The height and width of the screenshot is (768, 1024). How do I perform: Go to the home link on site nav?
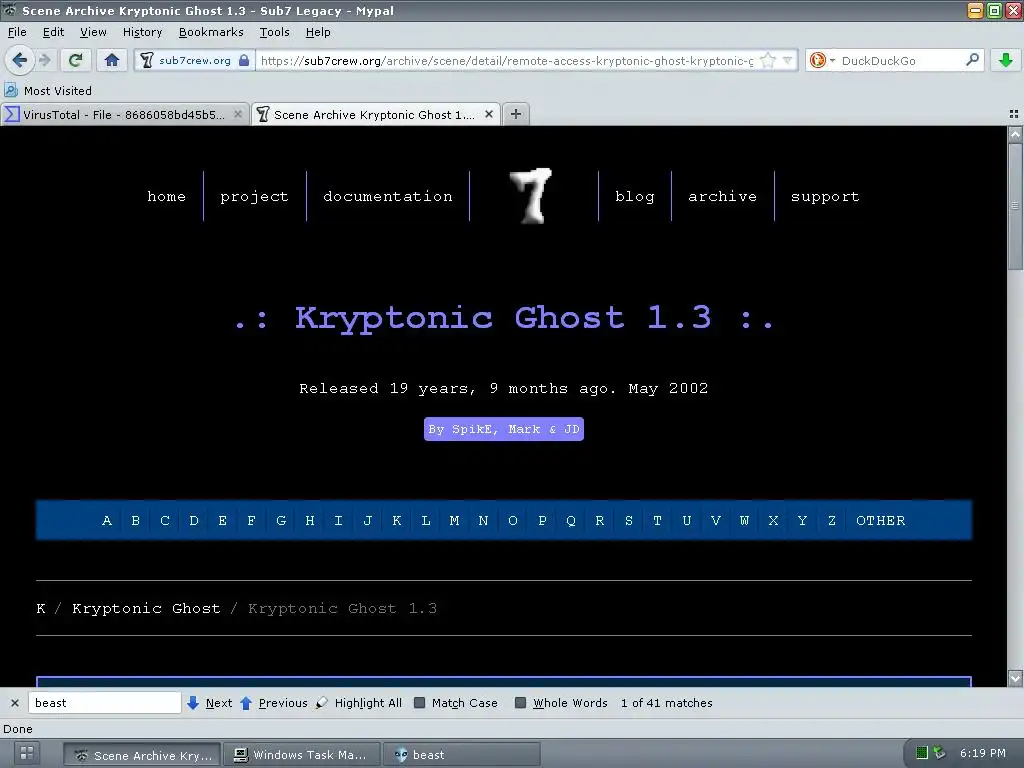(x=167, y=197)
